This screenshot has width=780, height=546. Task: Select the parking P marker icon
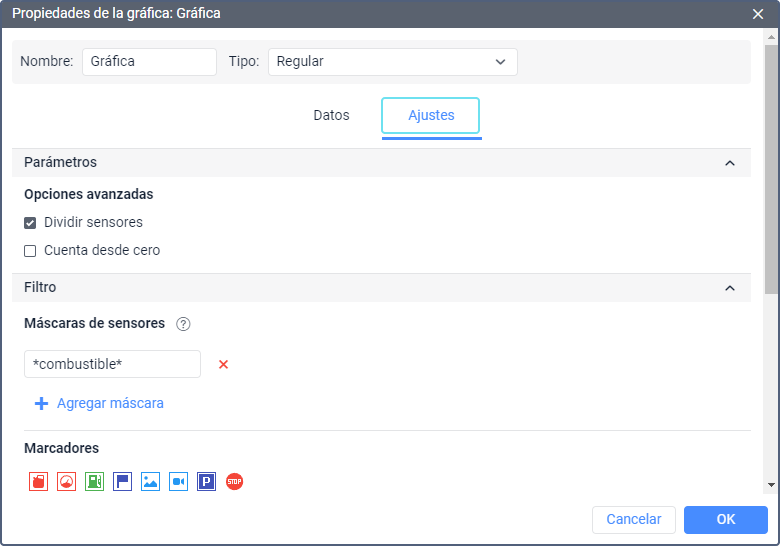[206, 482]
